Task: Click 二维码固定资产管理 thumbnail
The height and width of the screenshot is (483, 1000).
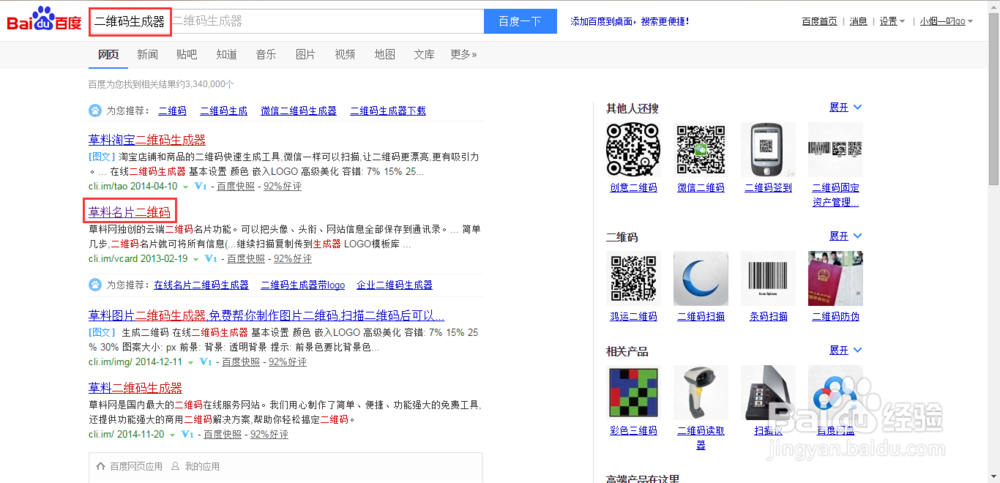Action: (835, 150)
